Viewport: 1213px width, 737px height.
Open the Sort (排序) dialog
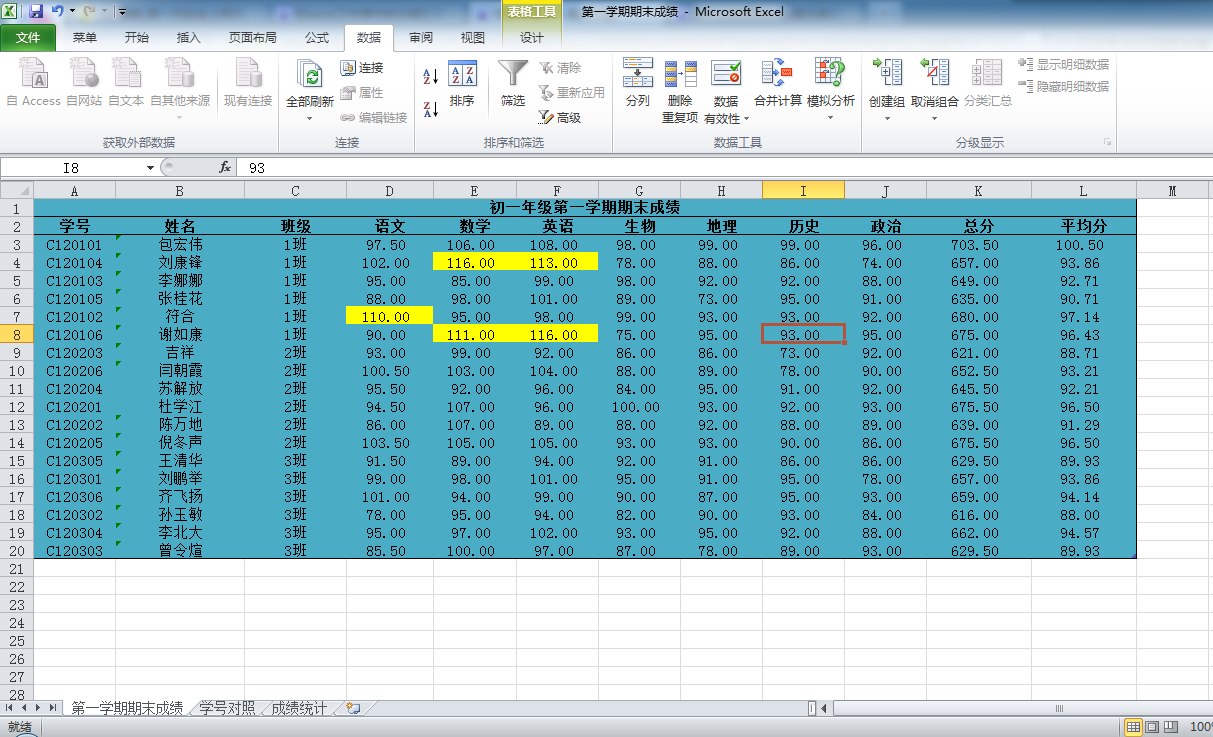click(462, 82)
